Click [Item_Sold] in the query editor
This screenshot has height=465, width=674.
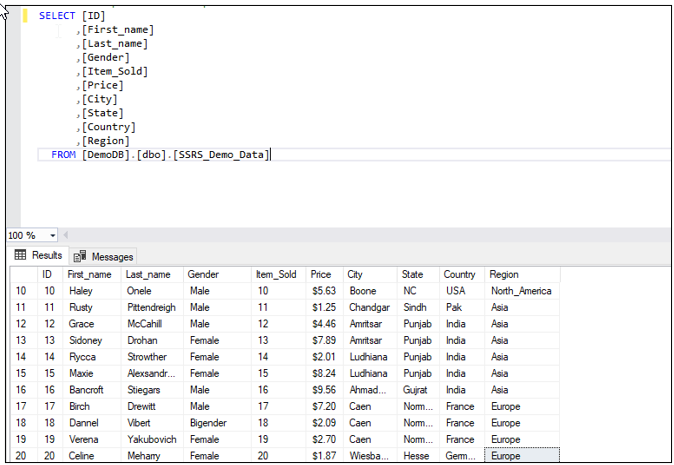point(115,71)
